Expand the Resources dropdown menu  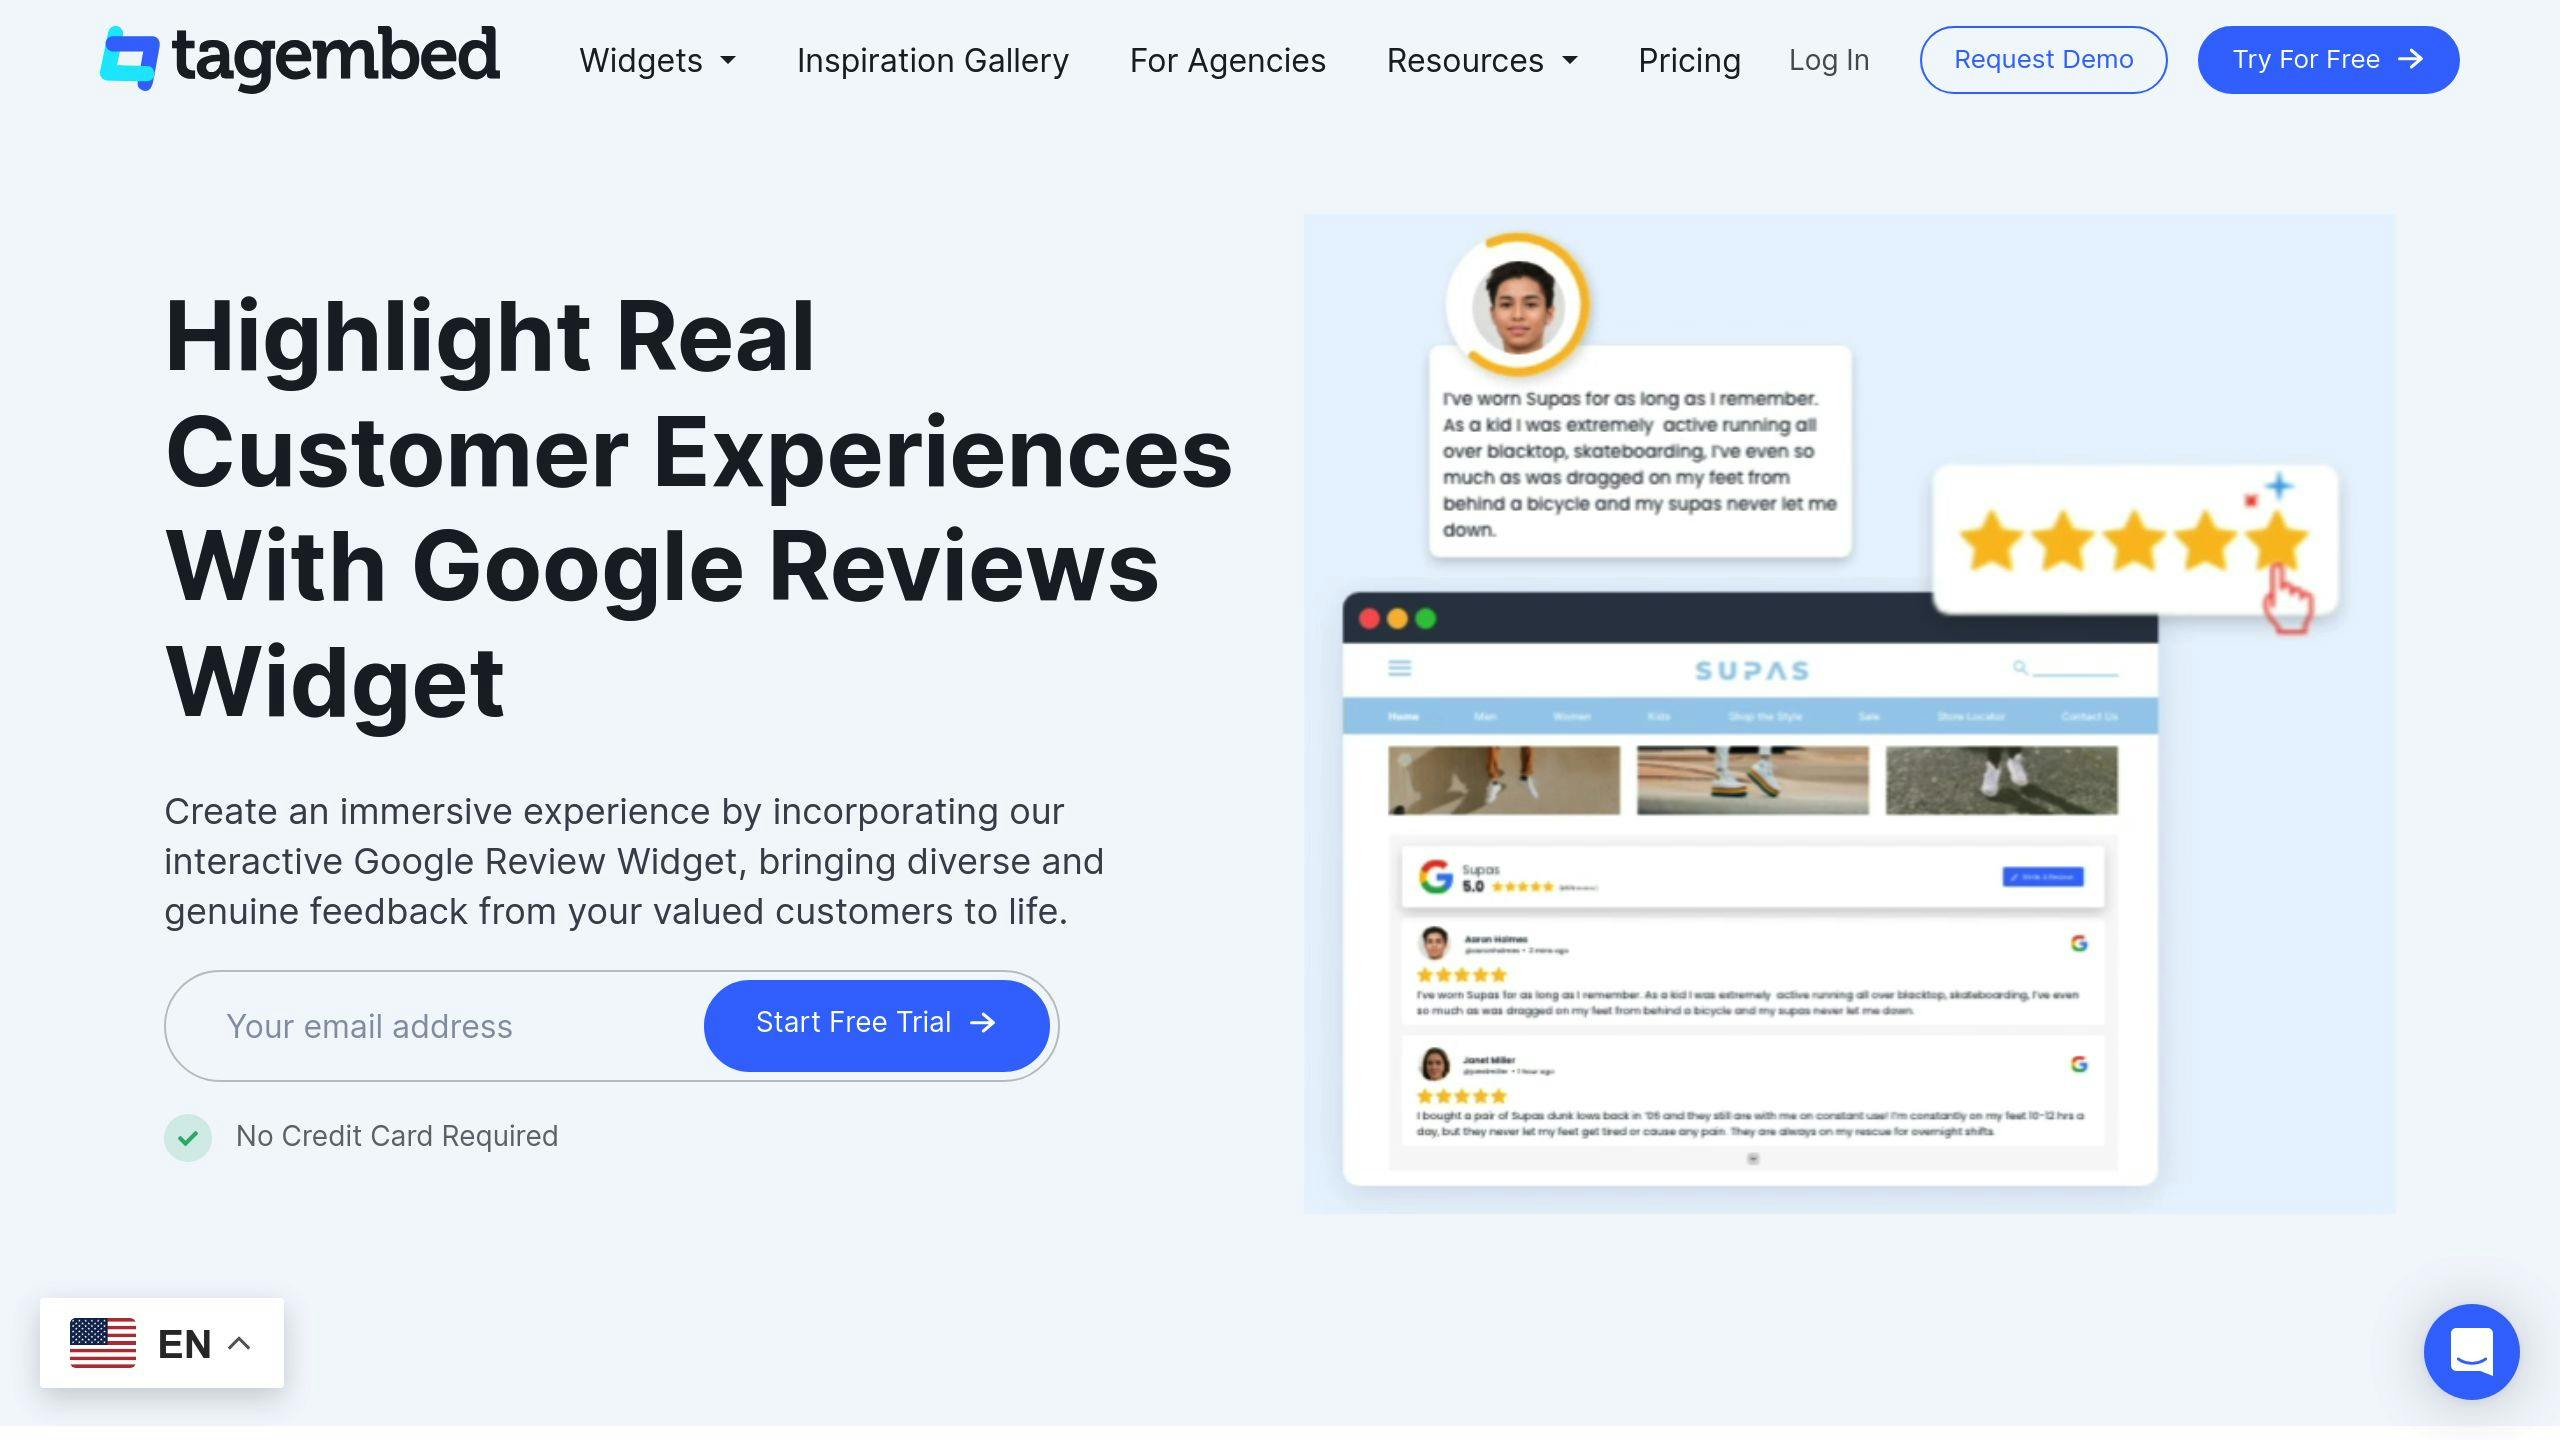[x=1482, y=60]
